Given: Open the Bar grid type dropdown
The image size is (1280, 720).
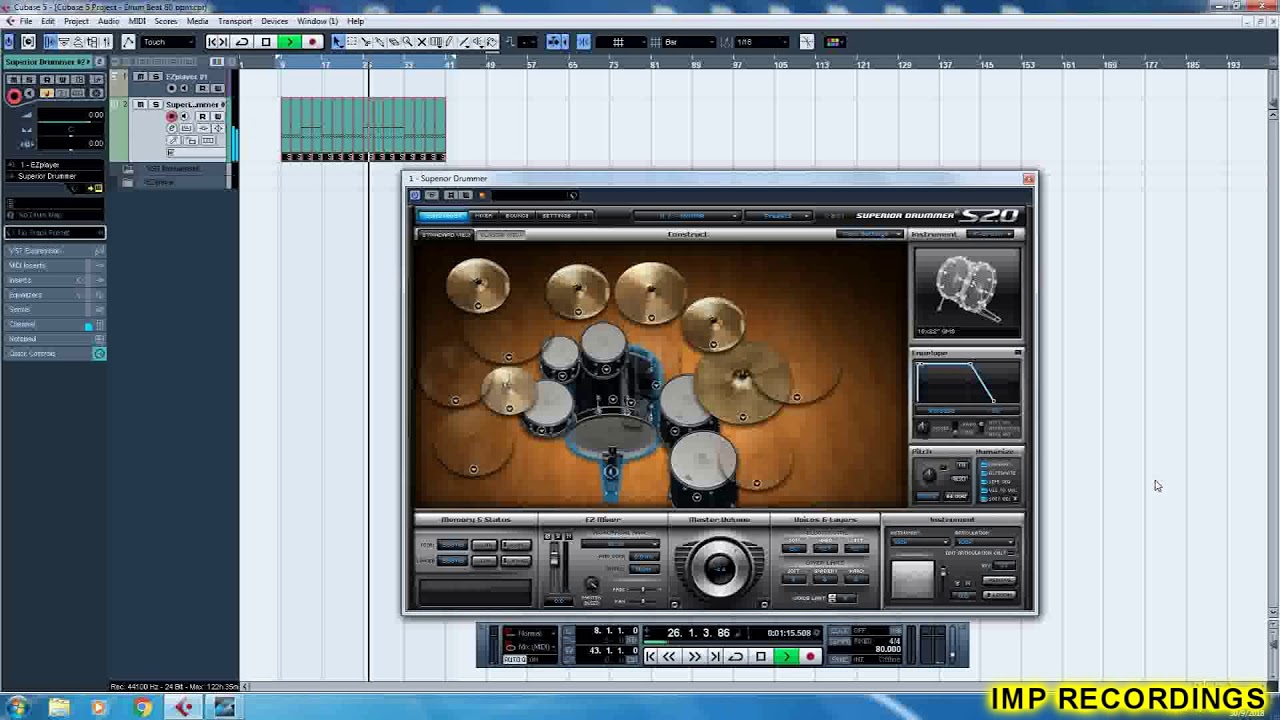Looking at the screenshot, I should [690, 42].
